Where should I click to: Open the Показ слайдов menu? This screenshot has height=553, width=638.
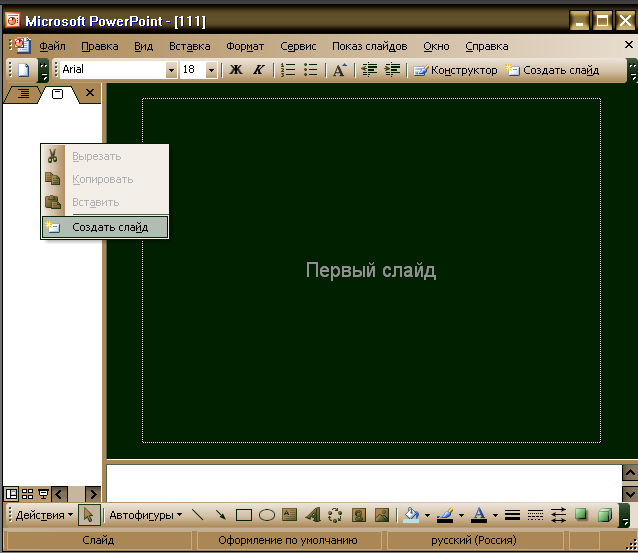click(x=369, y=46)
